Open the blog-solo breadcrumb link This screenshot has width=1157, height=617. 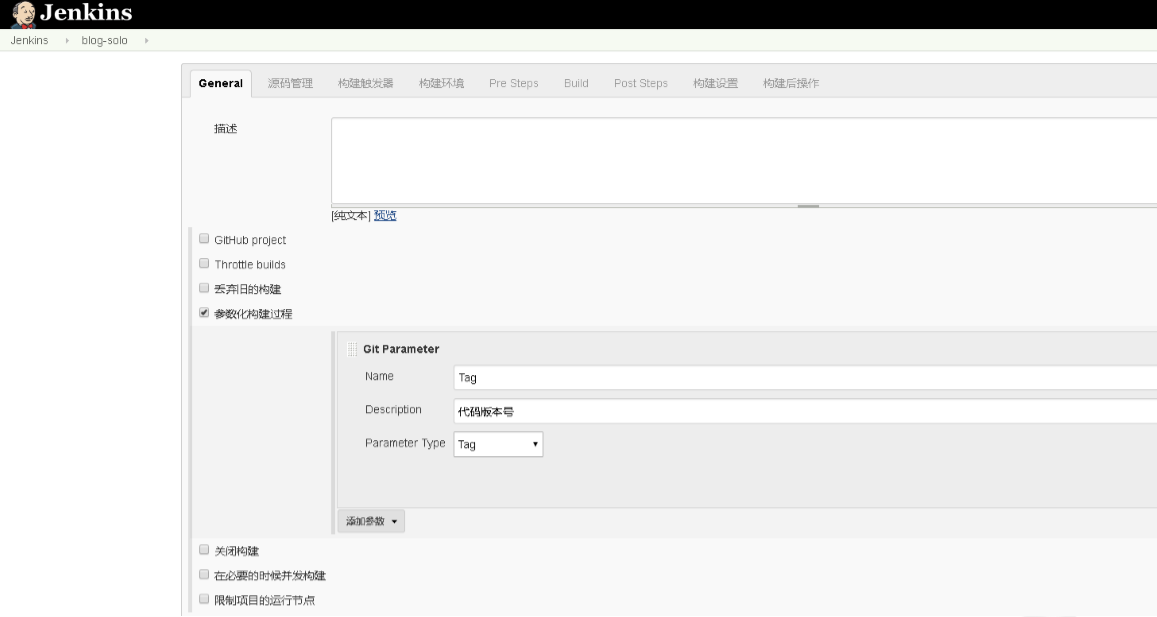(x=104, y=41)
